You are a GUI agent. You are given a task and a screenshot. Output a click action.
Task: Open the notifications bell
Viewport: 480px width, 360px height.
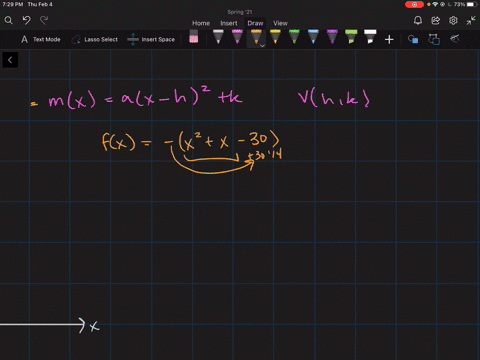pos(418,21)
